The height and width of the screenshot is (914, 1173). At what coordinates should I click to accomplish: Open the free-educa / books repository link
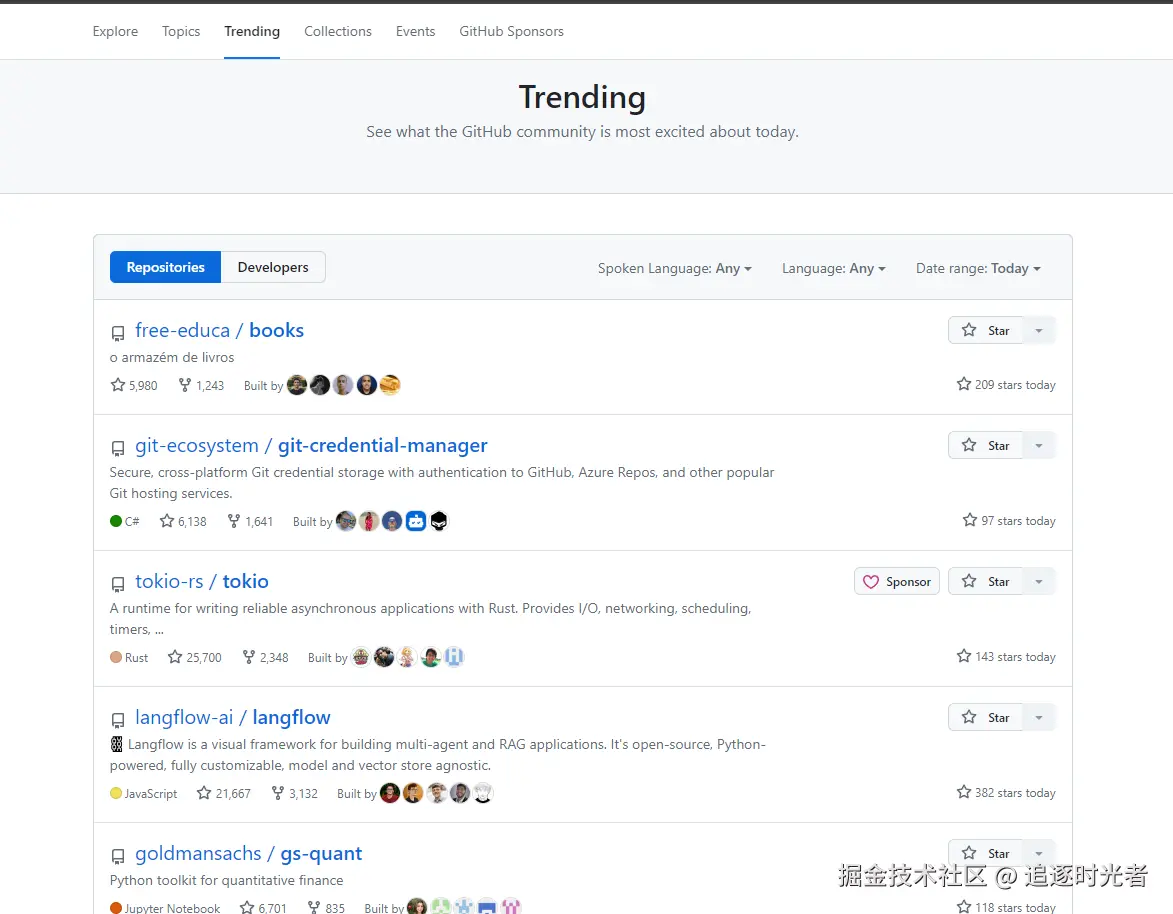click(x=219, y=331)
